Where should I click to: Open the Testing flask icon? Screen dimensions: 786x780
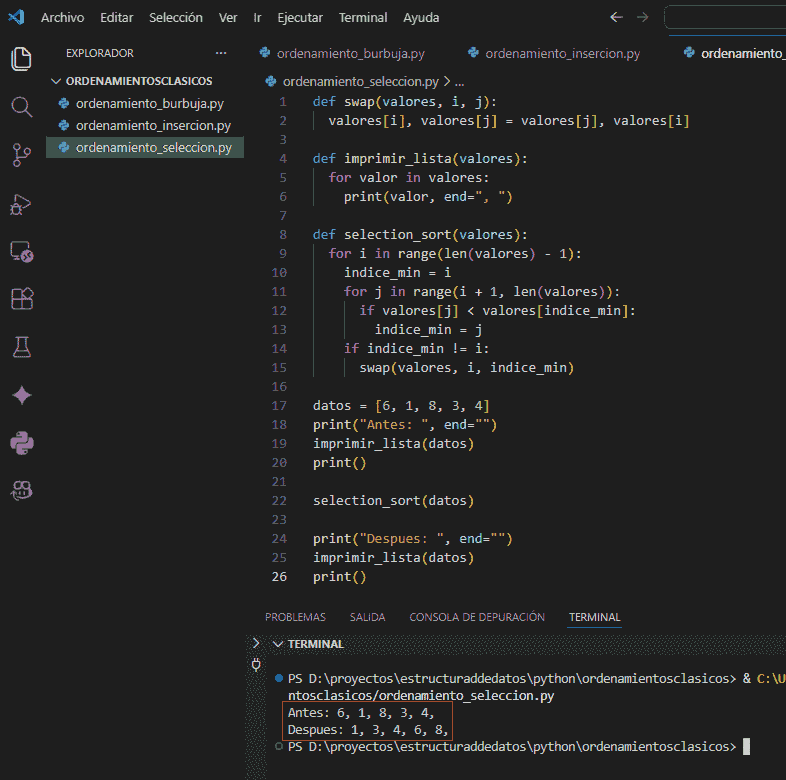point(21,347)
